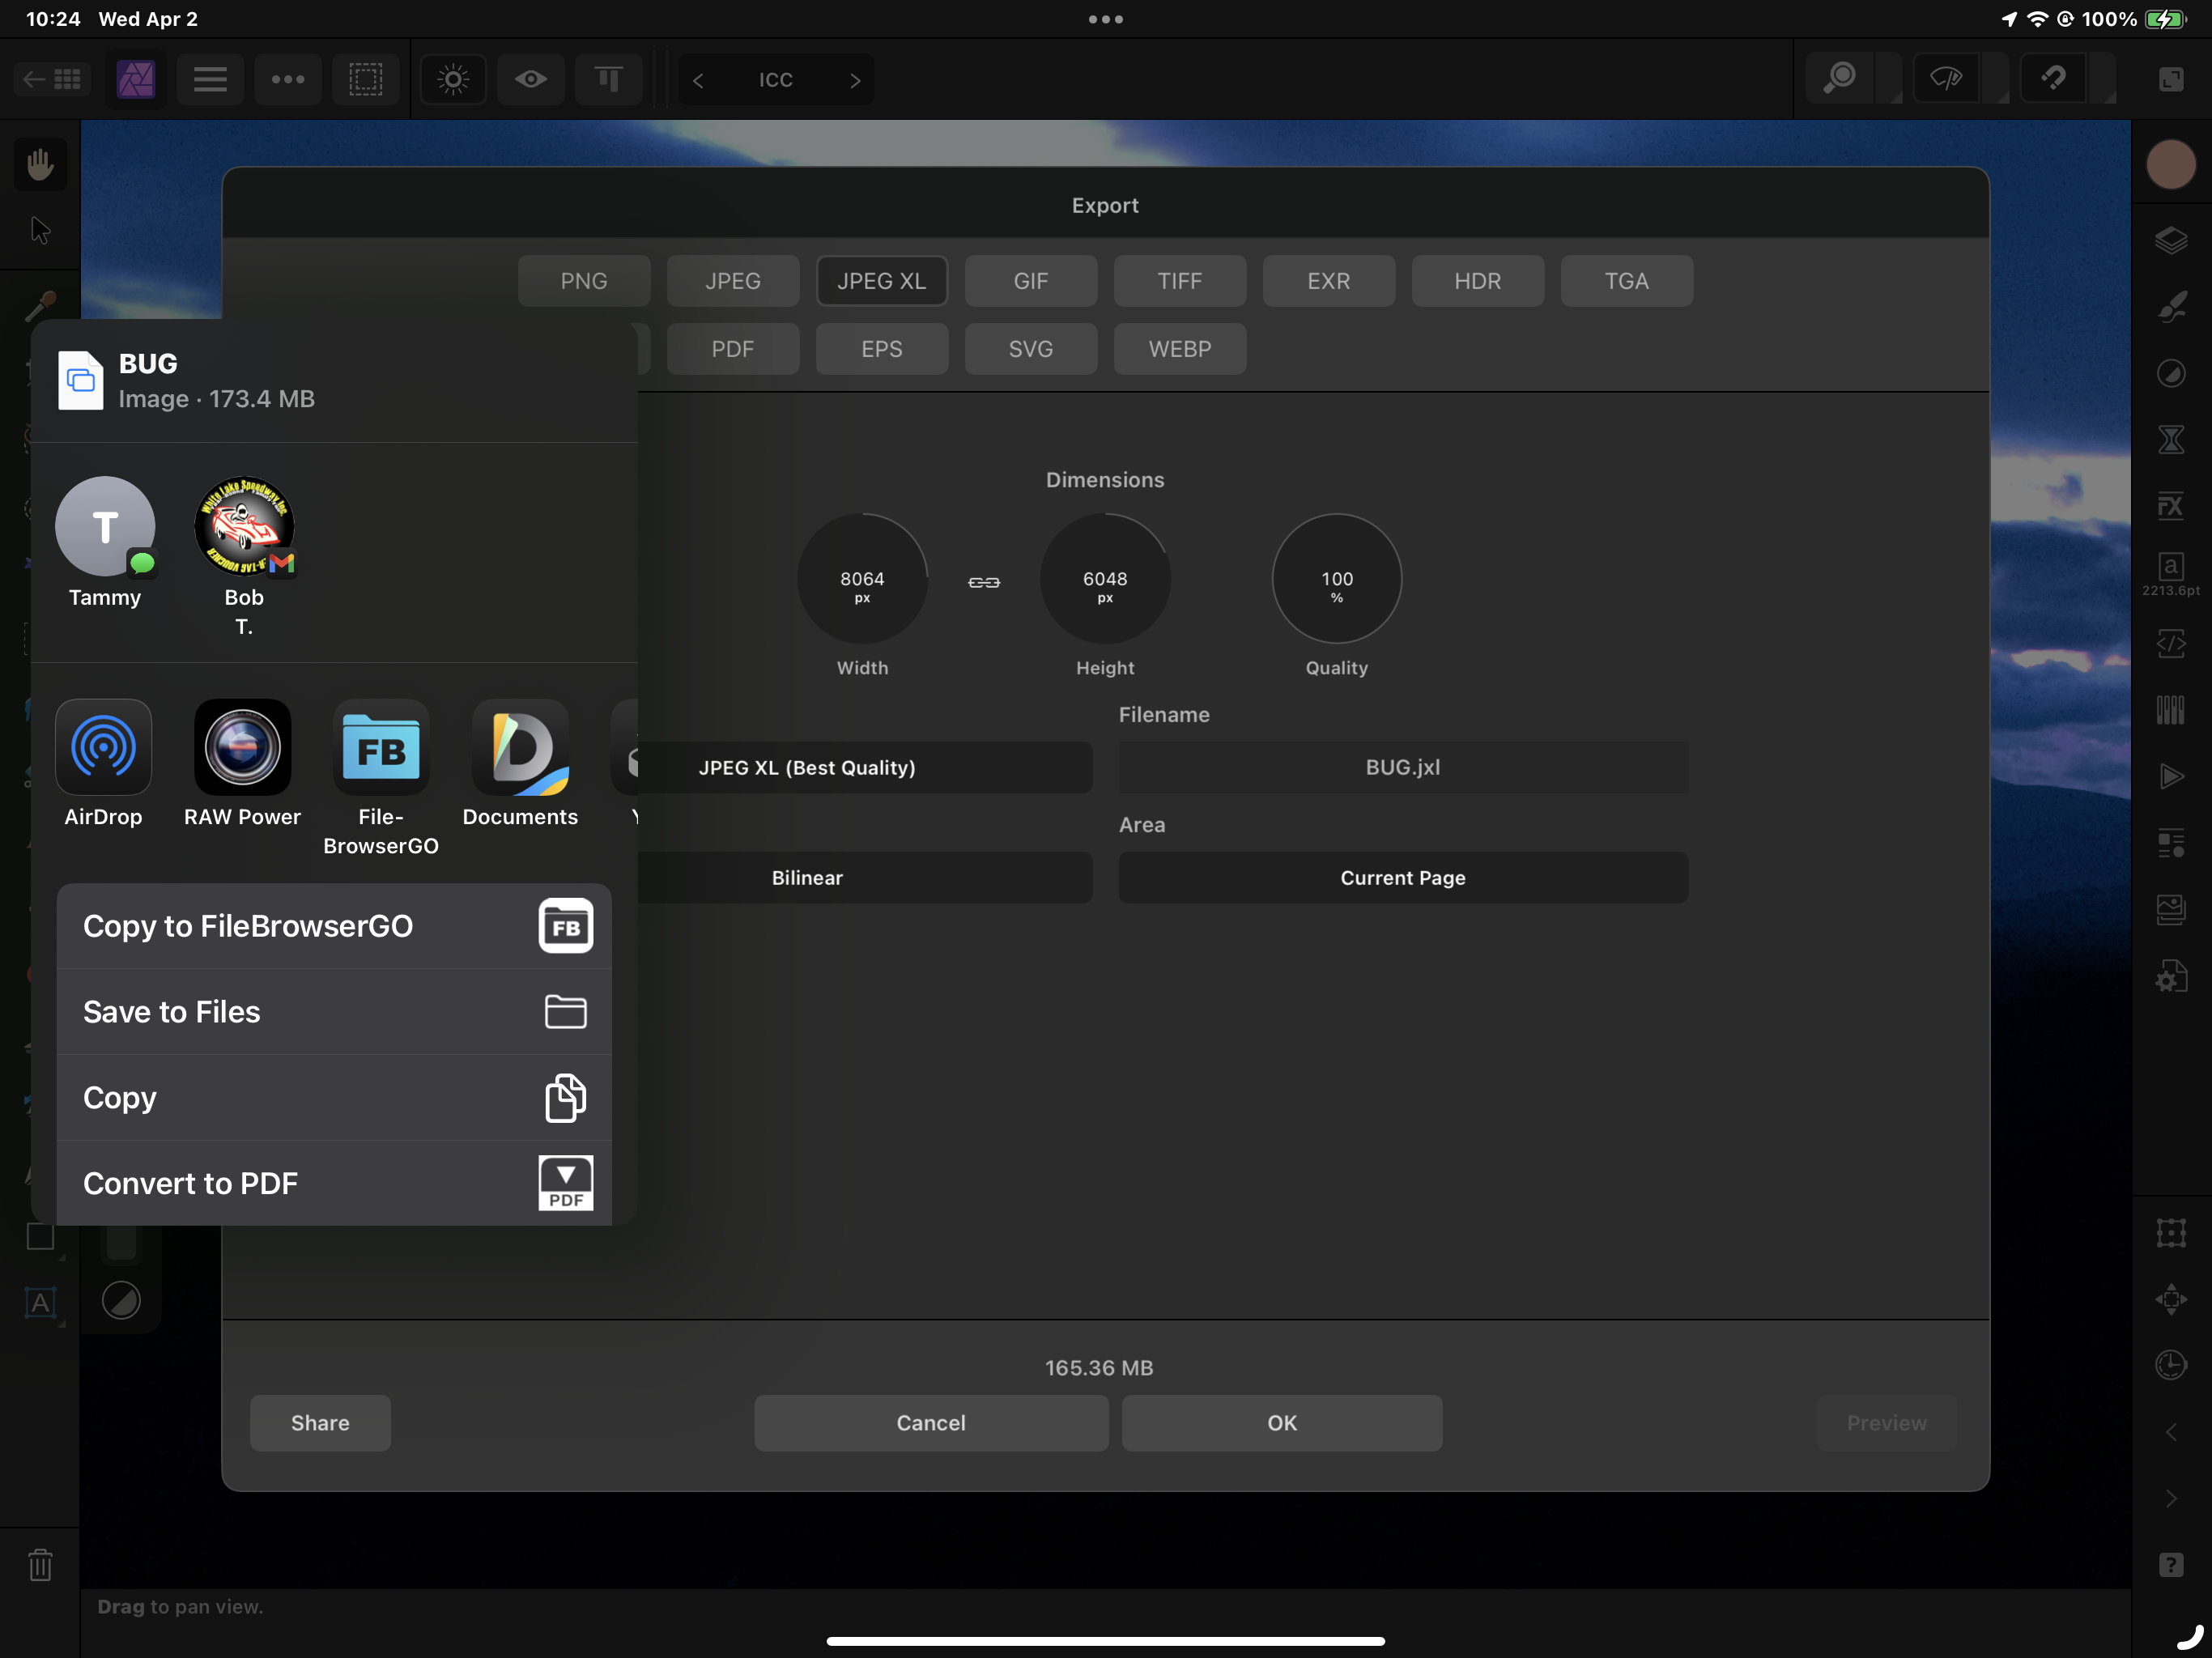Screen dimensions: 2212x1658
Task: Confirm export with OK
Action: pos(1282,1422)
